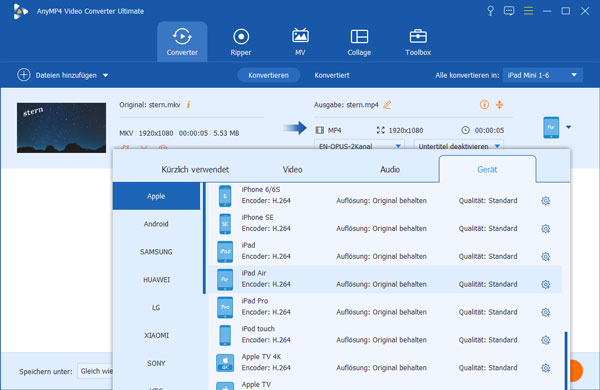This screenshot has height=390, width=600.
Task: Select LG device category
Action: tap(156, 307)
